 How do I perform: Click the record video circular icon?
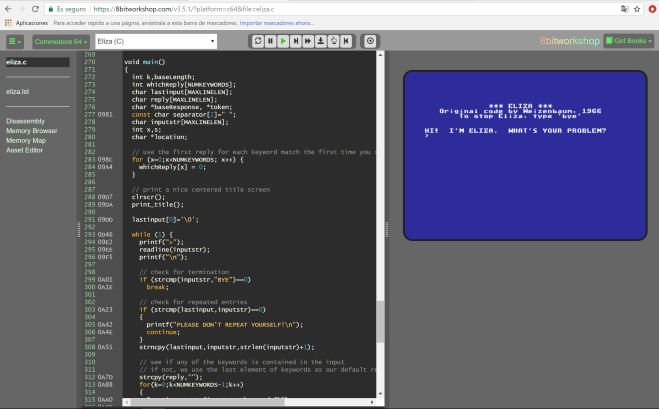(370, 41)
